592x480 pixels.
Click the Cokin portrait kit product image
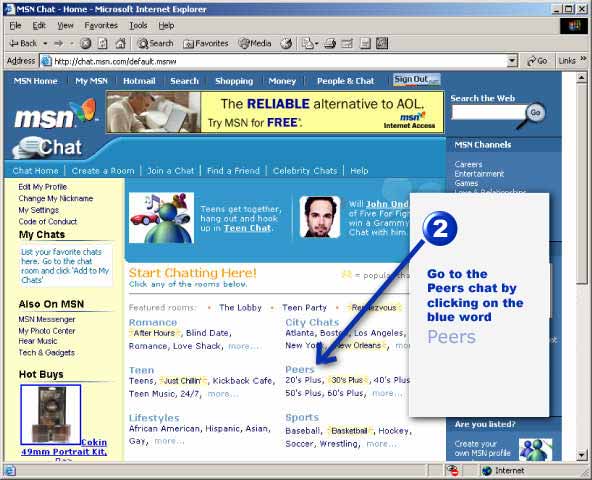tap(51, 414)
